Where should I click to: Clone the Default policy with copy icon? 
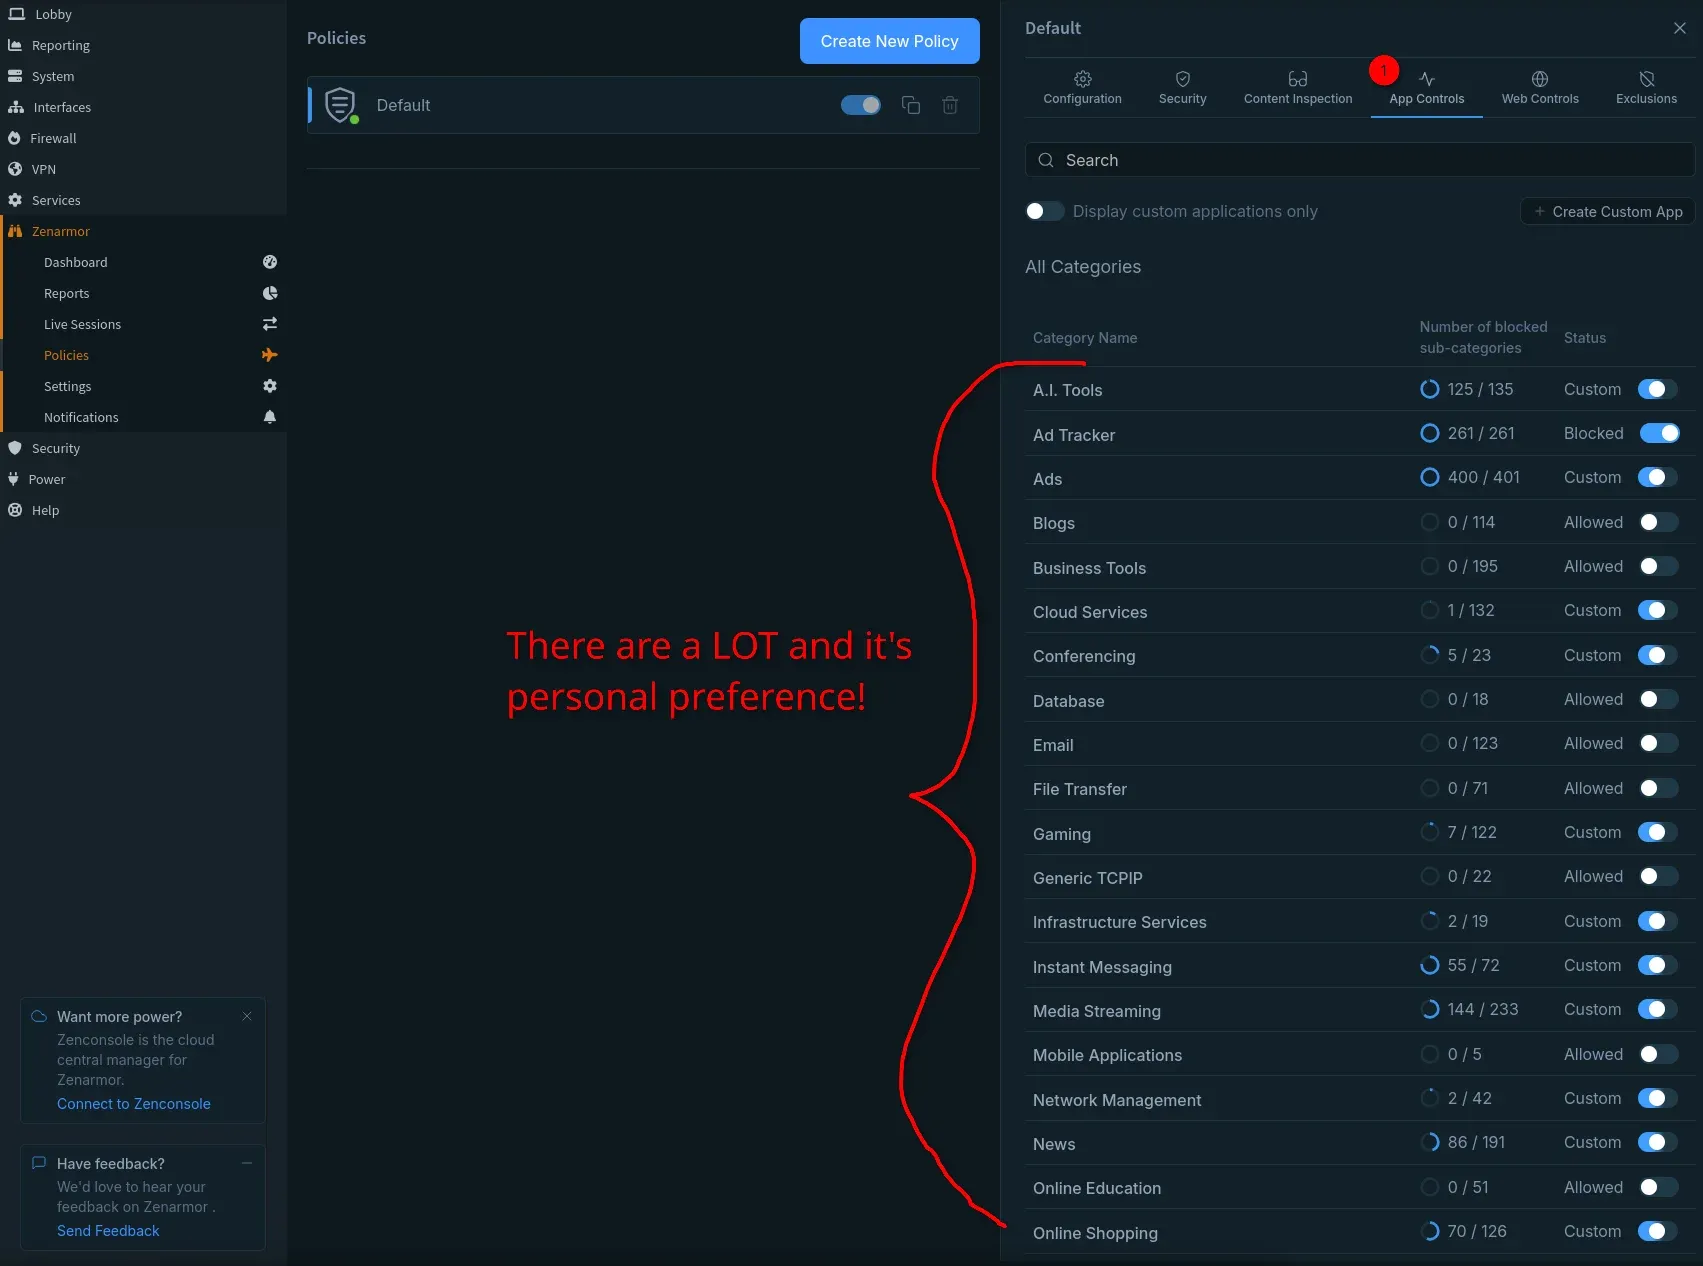pyautogui.click(x=911, y=105)
